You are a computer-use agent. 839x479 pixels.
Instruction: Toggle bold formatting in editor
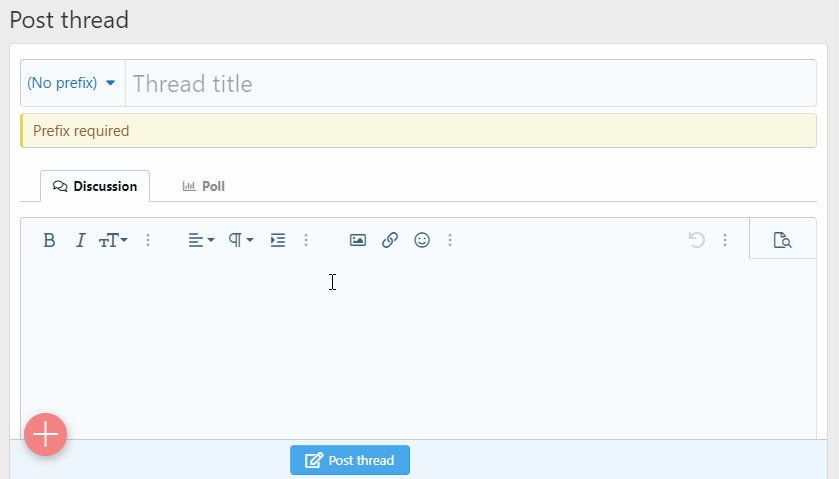point(48,240)
